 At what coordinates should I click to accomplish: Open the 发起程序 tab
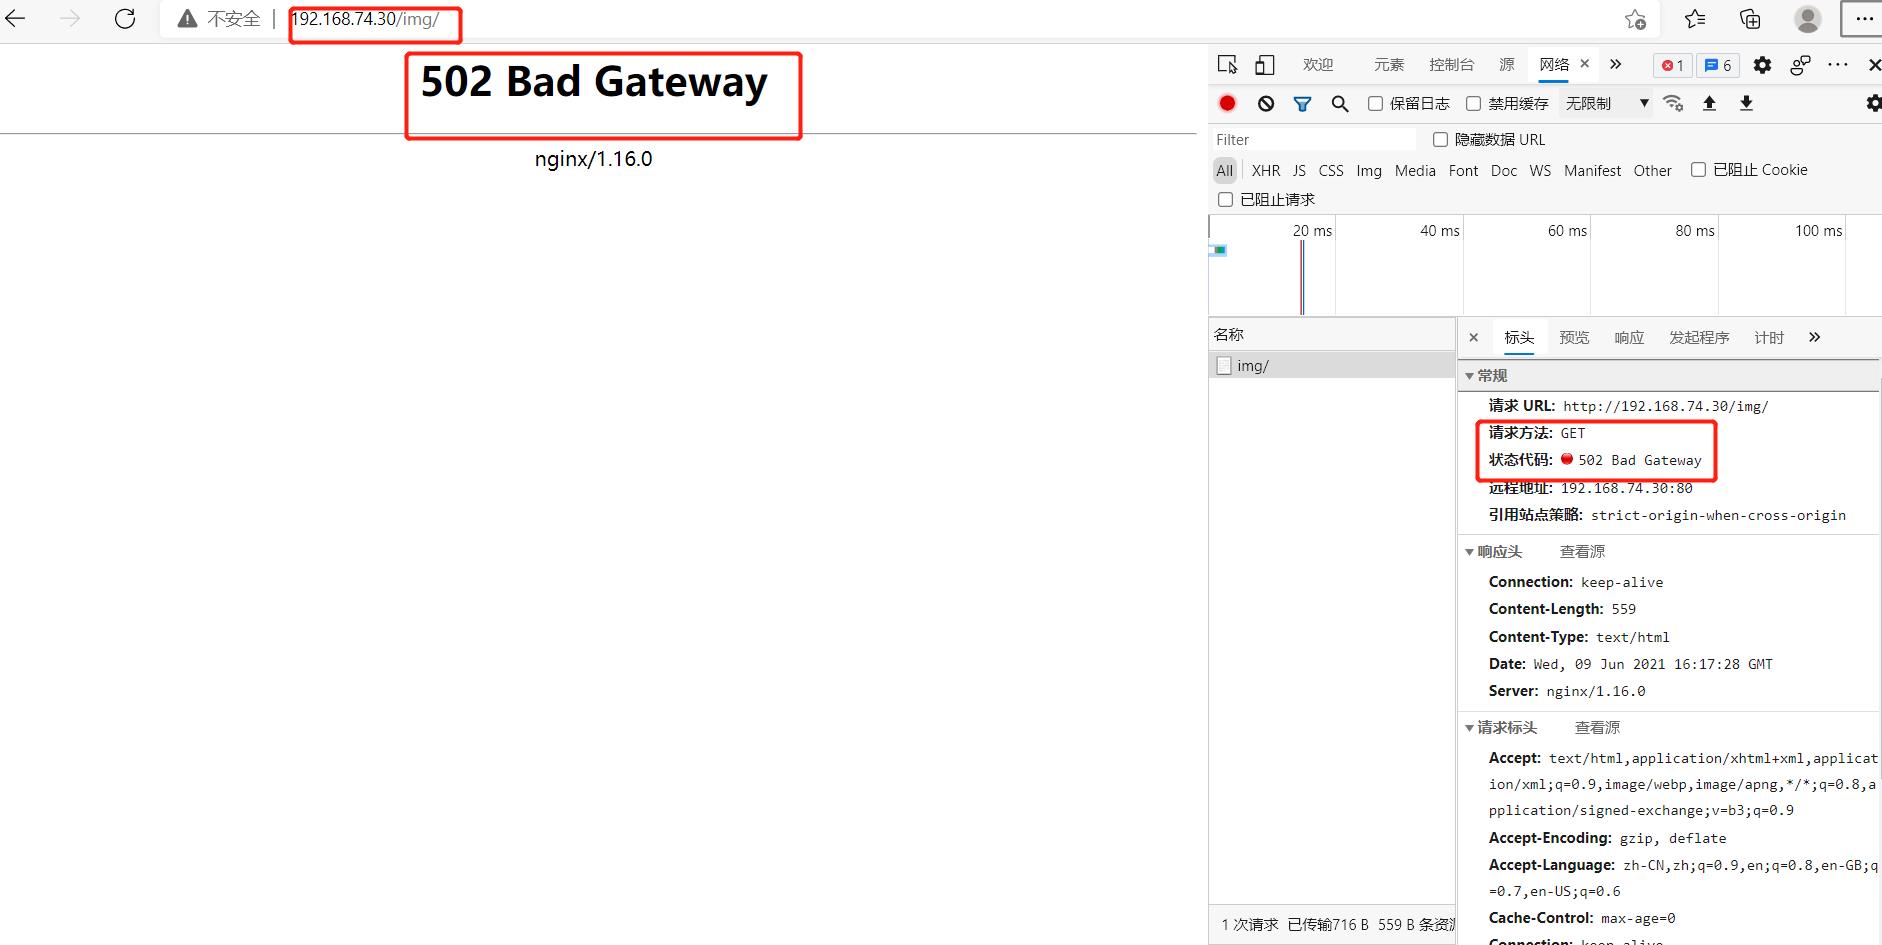click(x=1699, y=338)
